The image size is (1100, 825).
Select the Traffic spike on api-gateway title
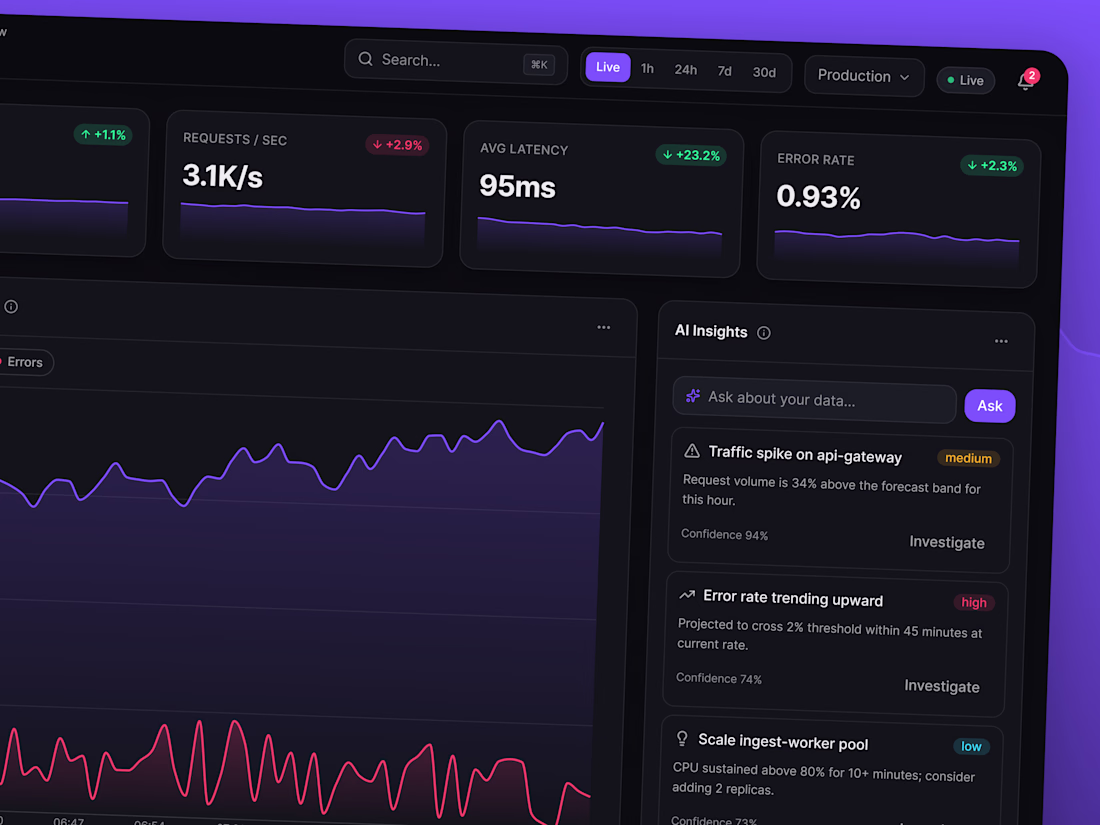pyautogui.click(x=805, y=455)
